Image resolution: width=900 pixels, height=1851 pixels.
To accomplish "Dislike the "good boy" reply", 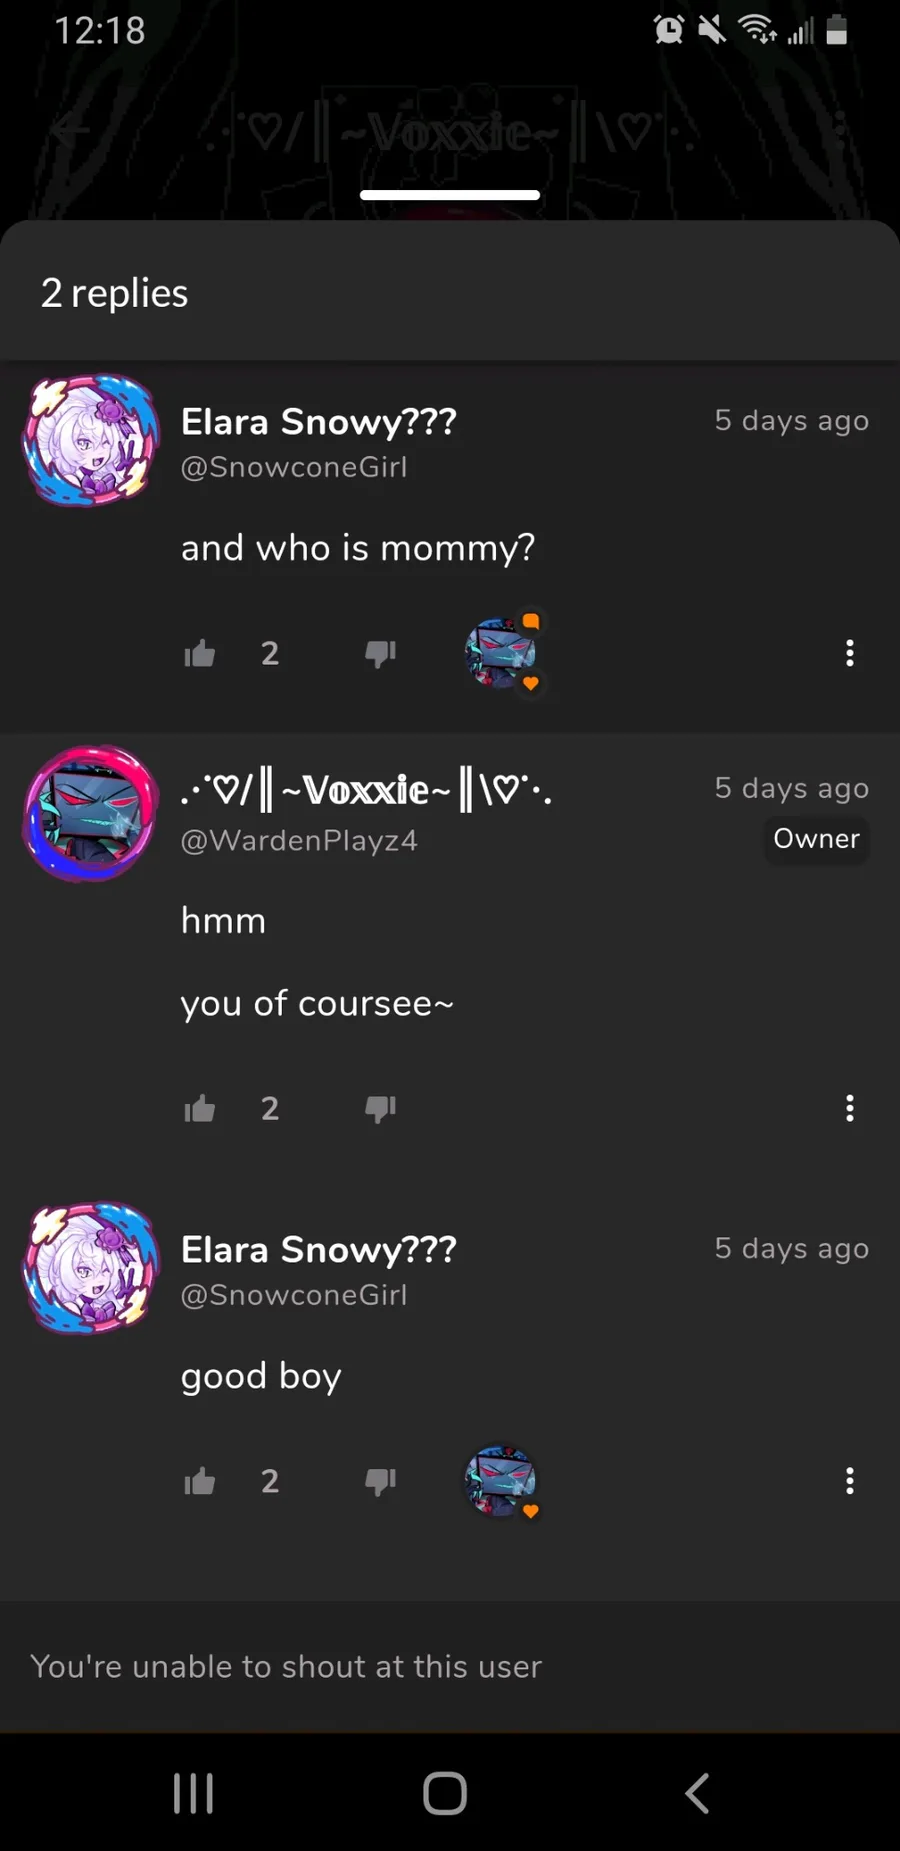I will [x=381, y=1482].
